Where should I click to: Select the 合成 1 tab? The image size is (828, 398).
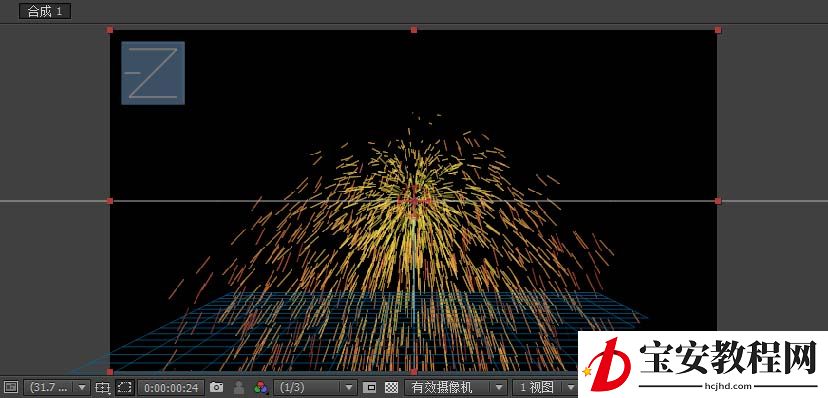click(45, 11)
